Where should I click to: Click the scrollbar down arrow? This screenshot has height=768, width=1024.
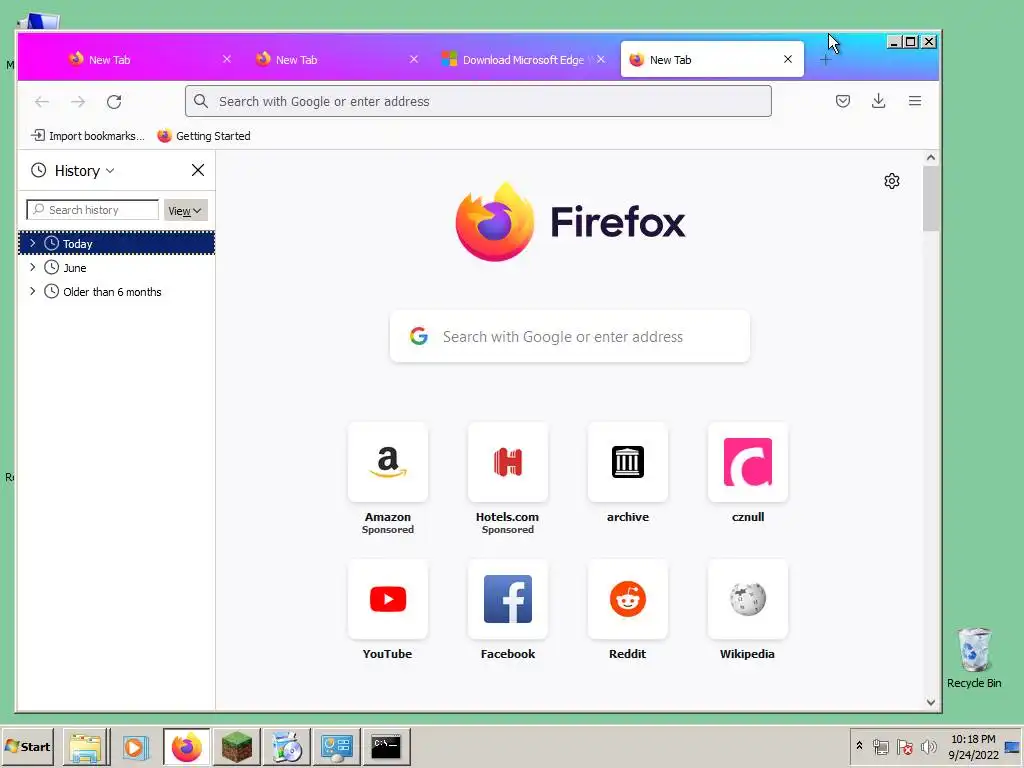pyautogui.click(x=931, y=703)
